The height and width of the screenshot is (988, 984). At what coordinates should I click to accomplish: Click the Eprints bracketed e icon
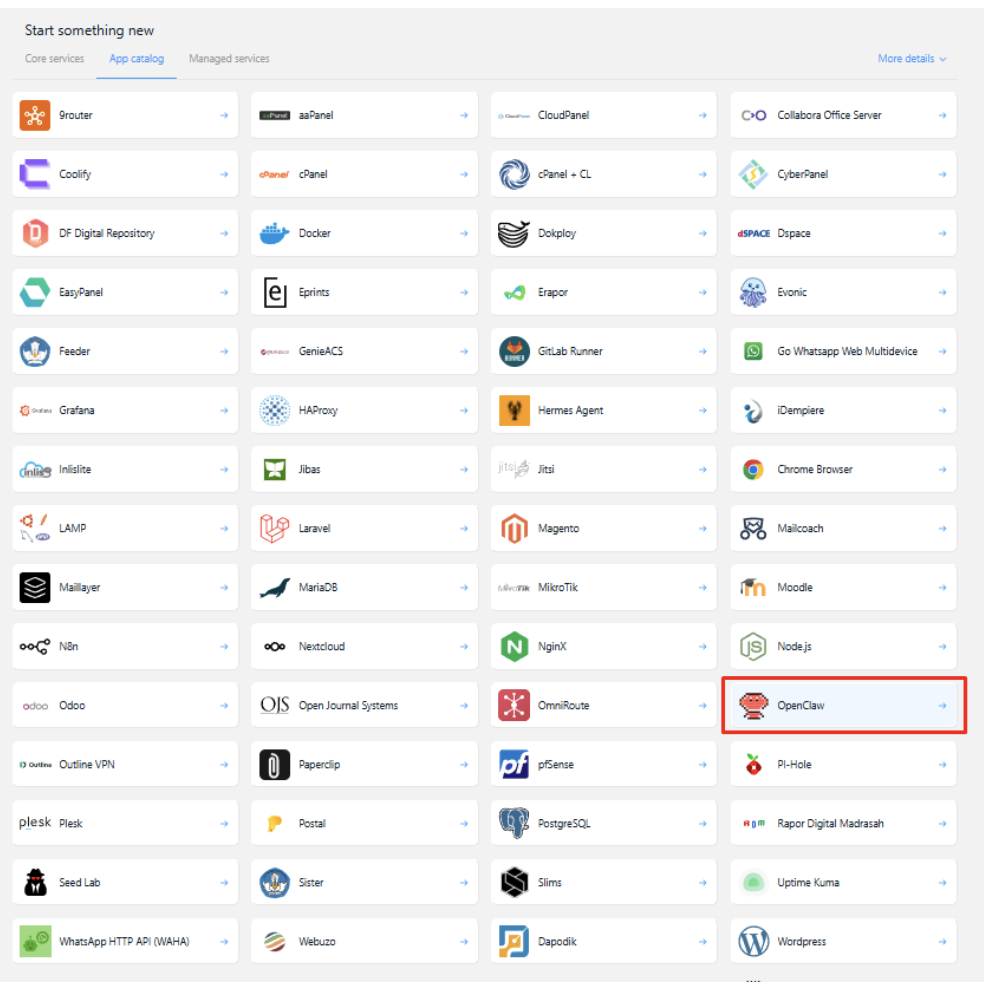click(x=275, y=292)
